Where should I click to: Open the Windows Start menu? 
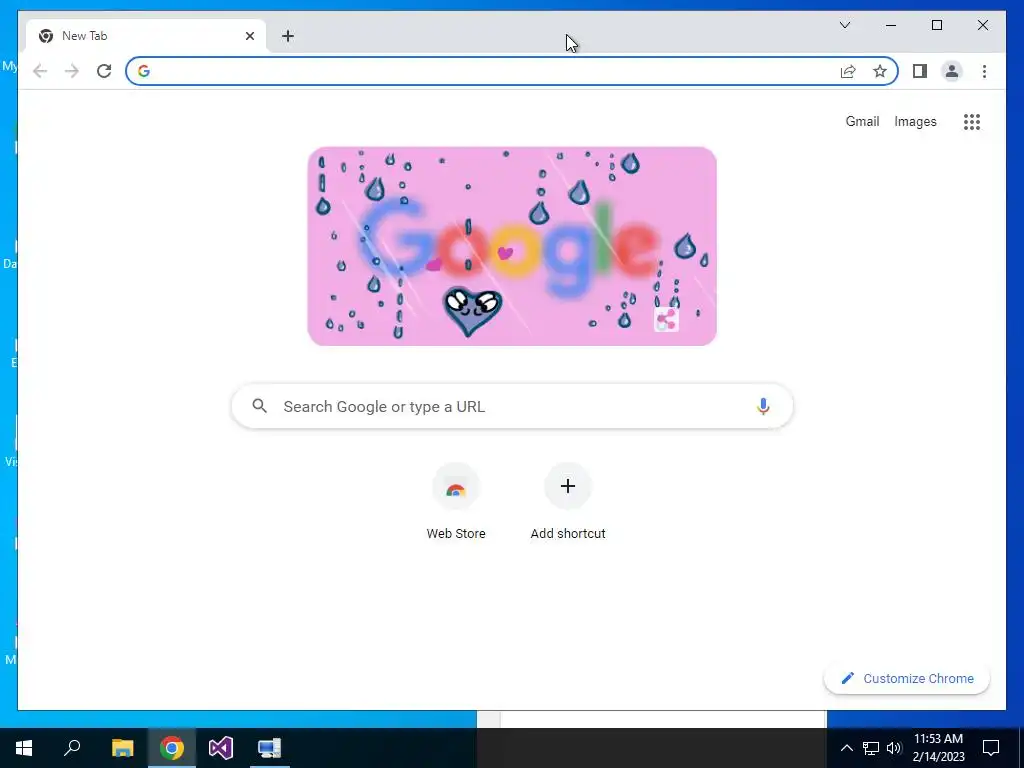[24, 748]
